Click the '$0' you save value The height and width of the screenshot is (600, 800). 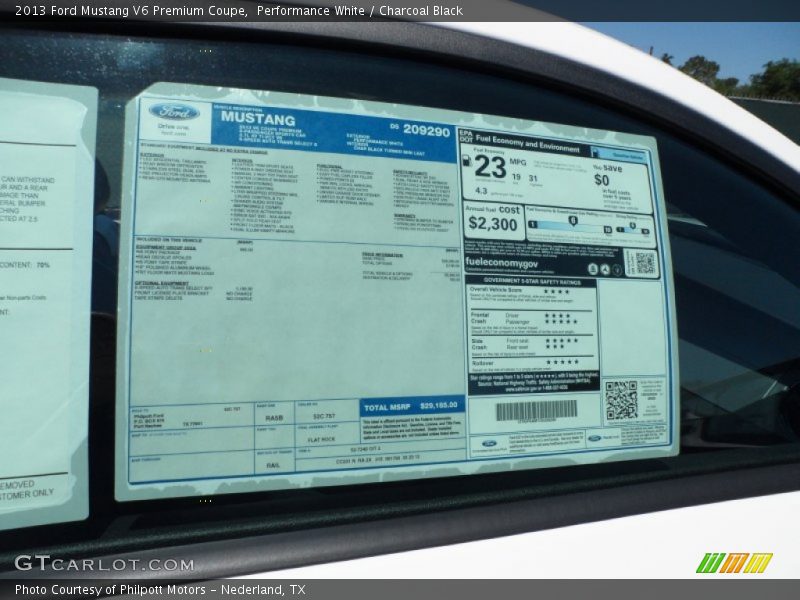[602, 180]
